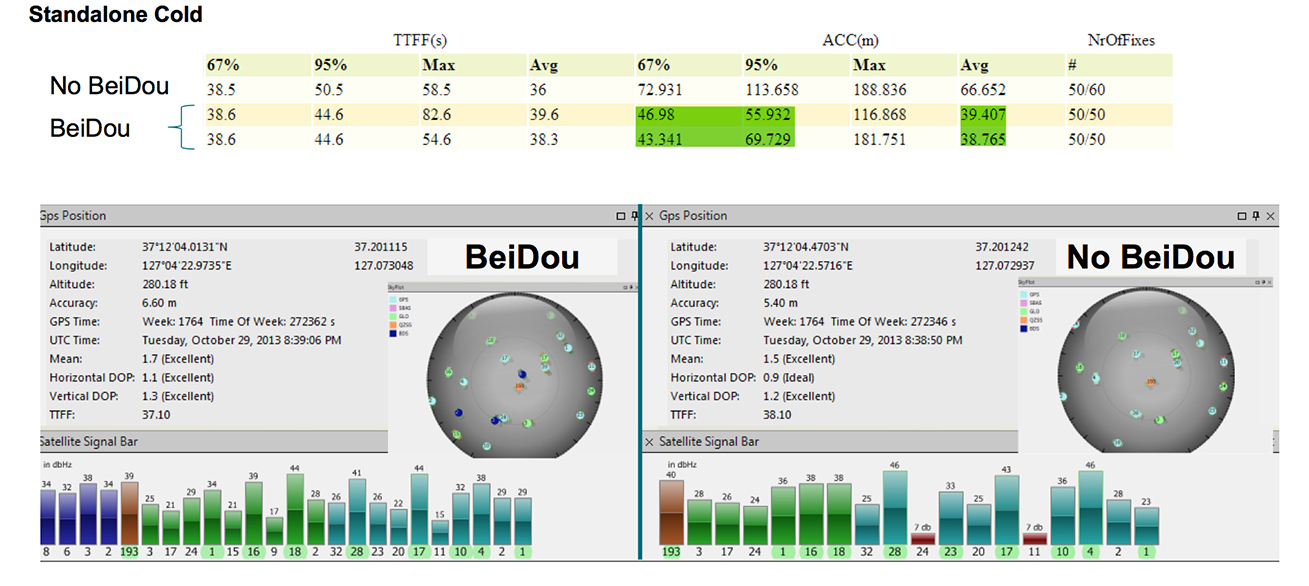The width and height of the screenshot is (1309, 586).
Task: Maximize the BeiDou Gps Position panel
Action: click(621, 216)
